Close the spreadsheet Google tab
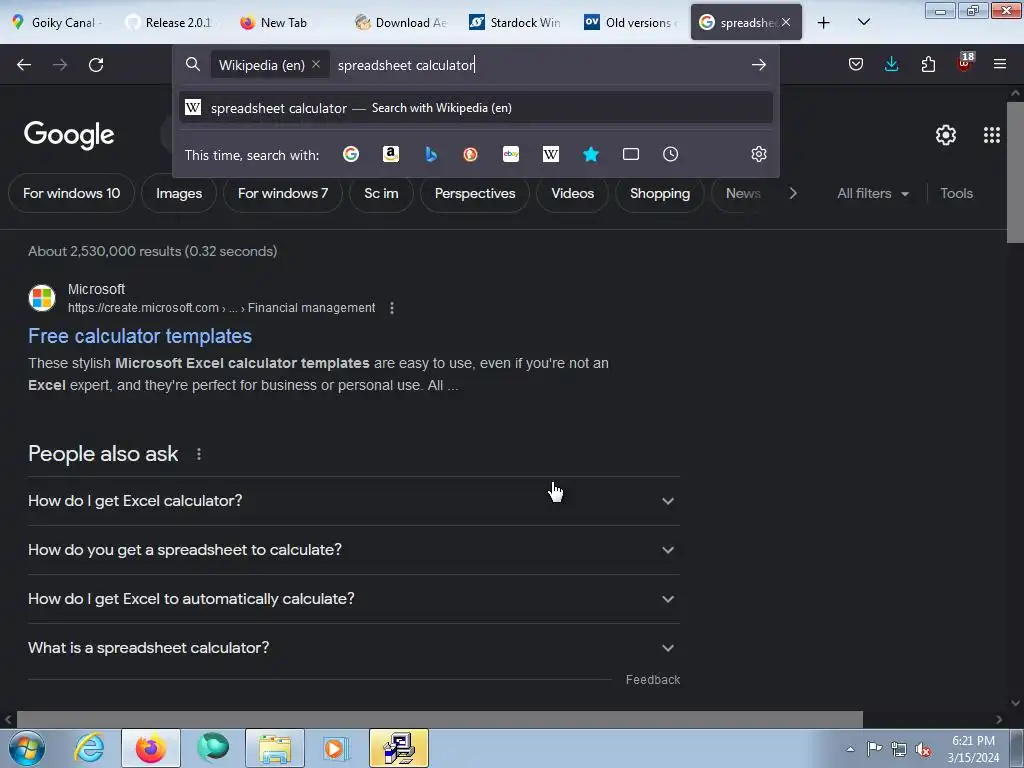Image resolution: width=1024 pixels, height=768 pixels. [x=786, y=22]
